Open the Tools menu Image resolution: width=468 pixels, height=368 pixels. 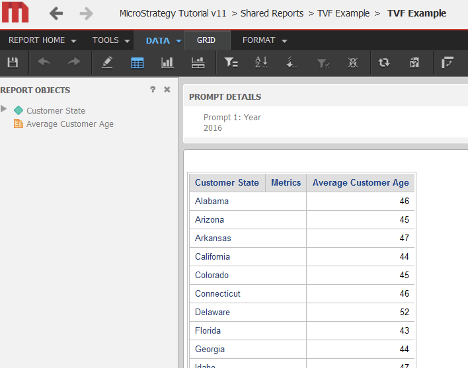(x=105, y=40)
